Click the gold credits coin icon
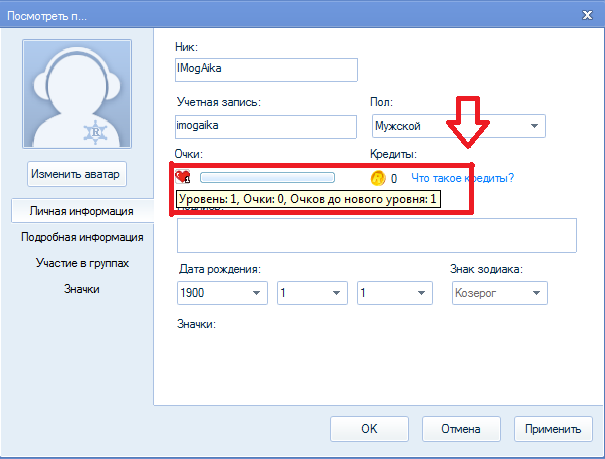605x459 pixels. coord(378,178)
